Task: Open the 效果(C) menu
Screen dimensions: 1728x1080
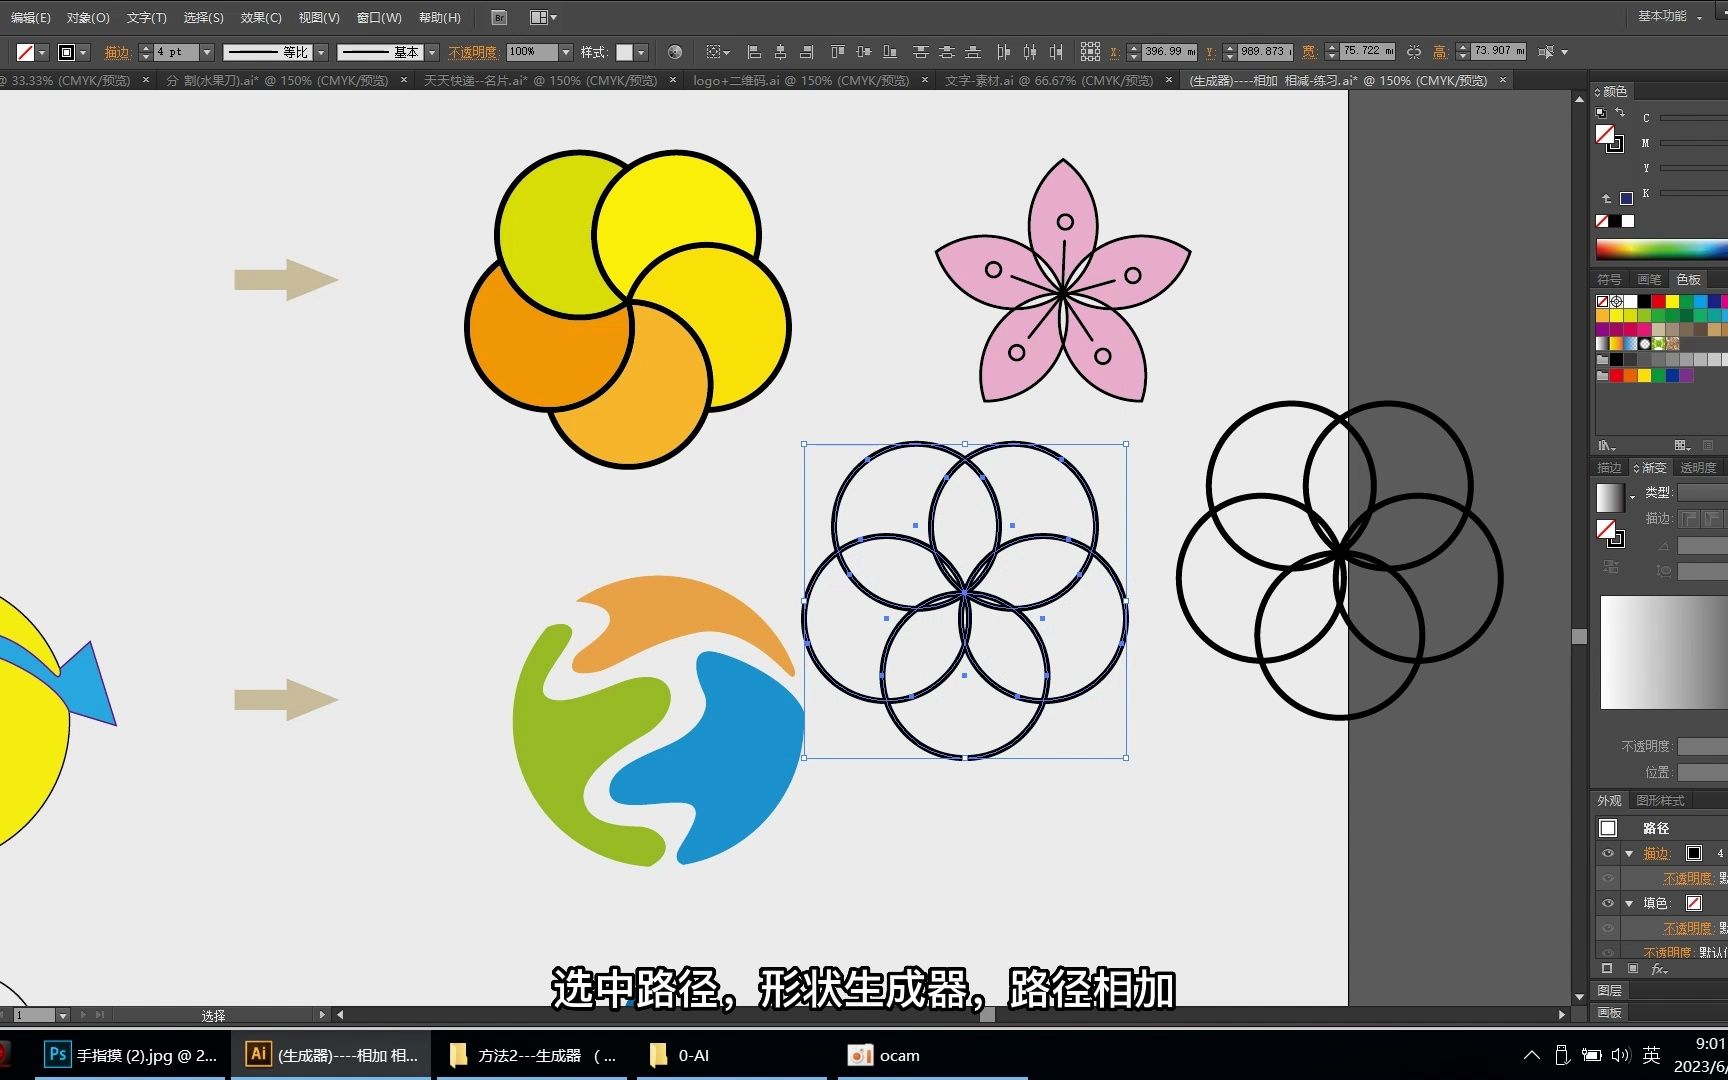Action: coord(260,18)
